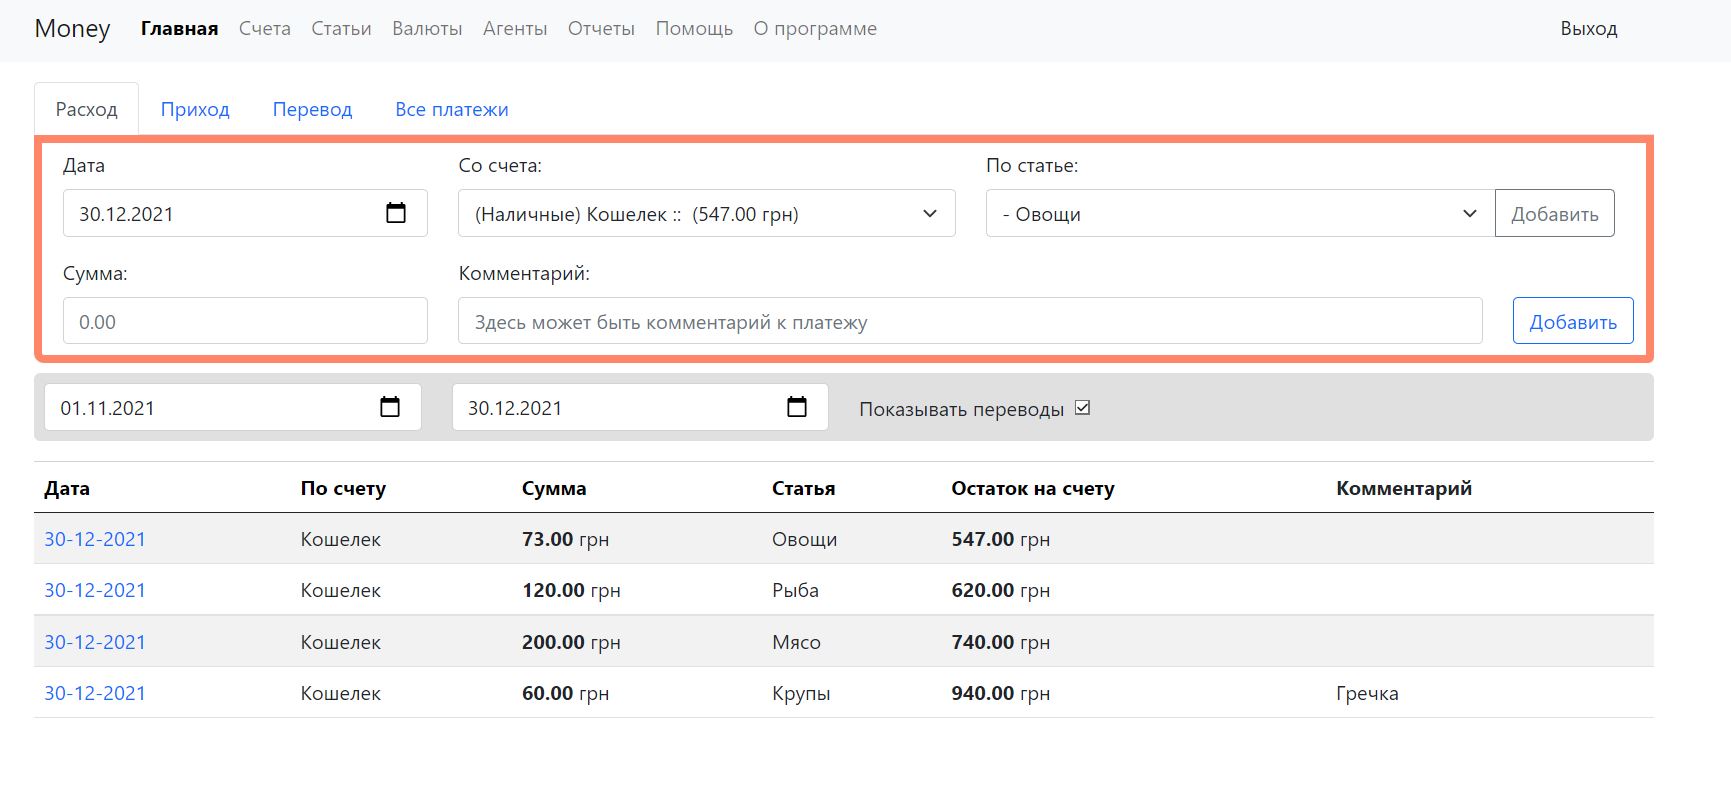This screenshot has height=786, width=1731.
Task: Click calendar icon in 01.11.2021 filter
Action: [x=390, y=407]
